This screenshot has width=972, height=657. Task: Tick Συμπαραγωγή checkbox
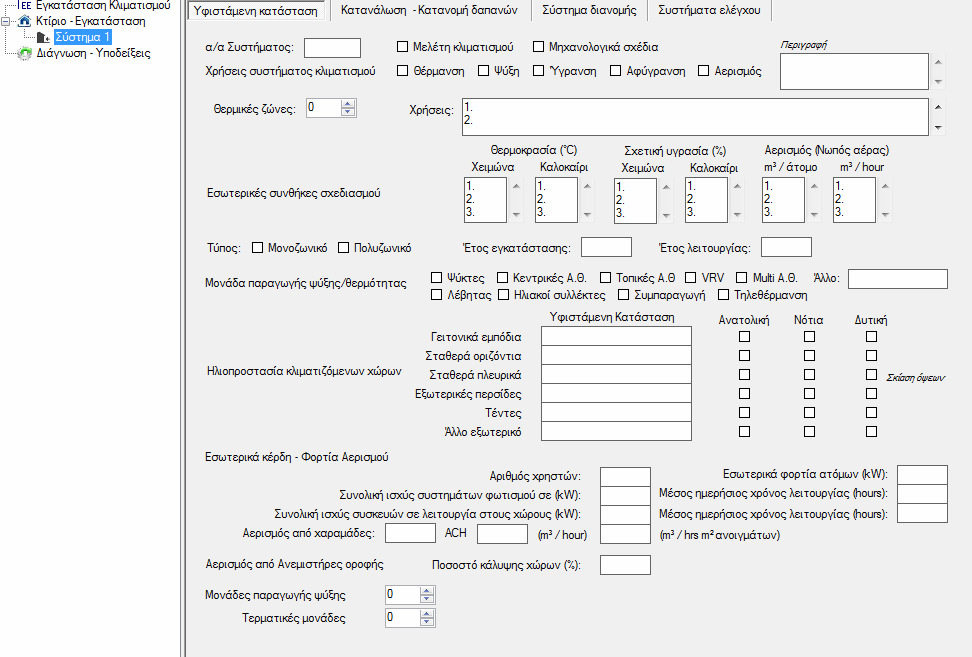click(x=624, y=294)
